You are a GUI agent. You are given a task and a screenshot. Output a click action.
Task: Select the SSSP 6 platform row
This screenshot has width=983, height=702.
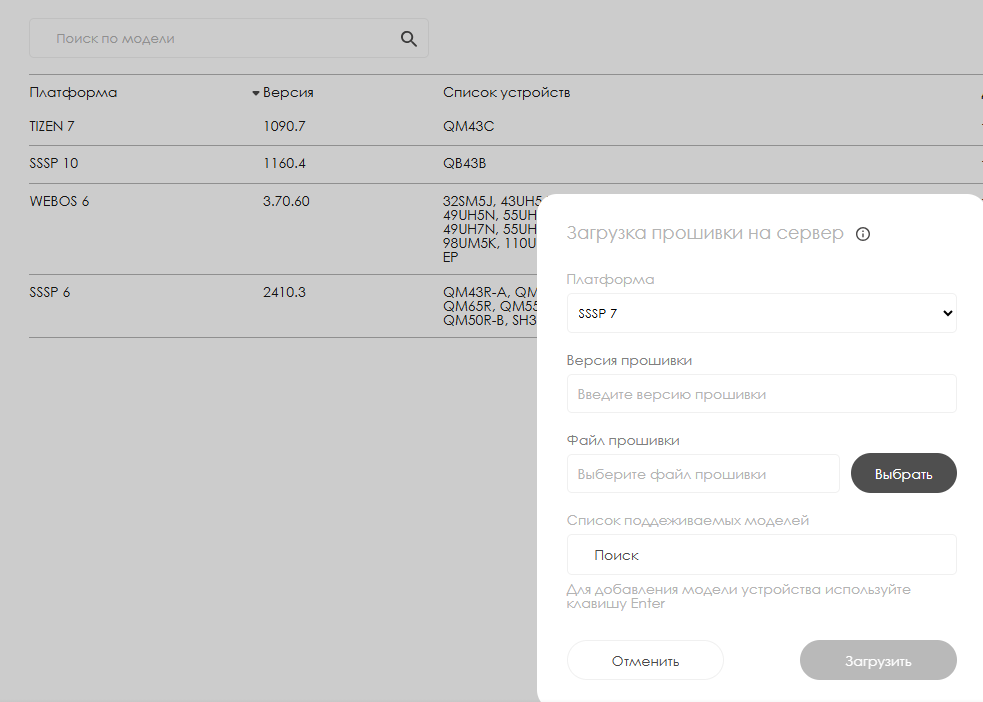tap(49, 292)
